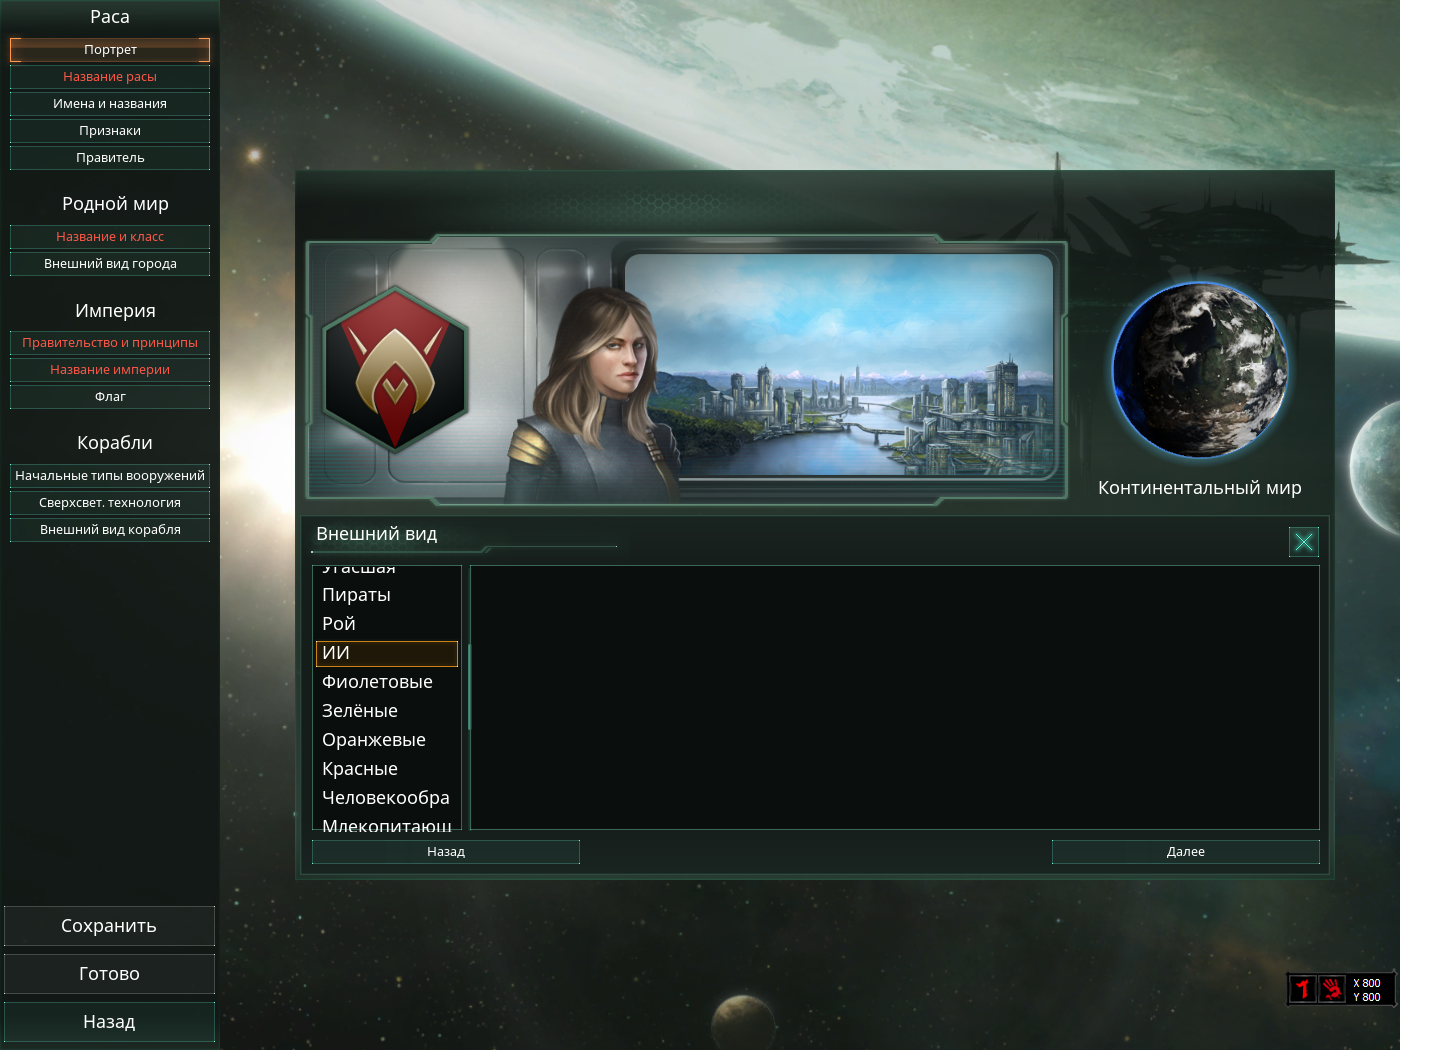Close the Внешний вид panel with X
The width and height of the screenshot is (1434, 1050).
(1304, 542)
